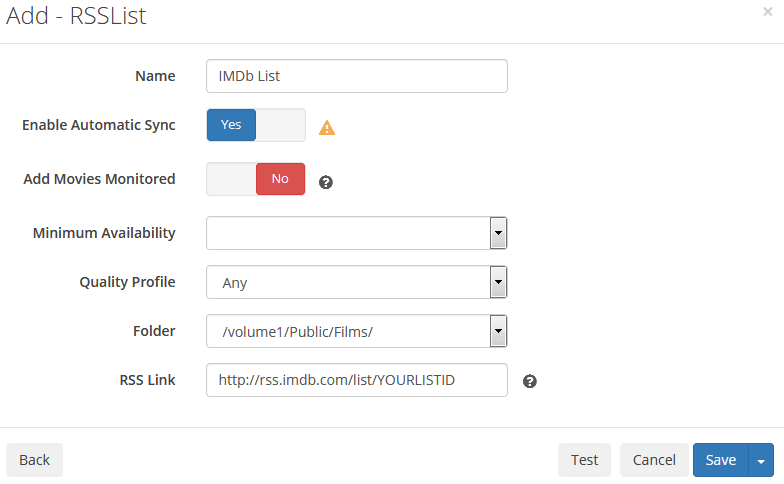Viewport: 784px width, 484px height.
Task: Click the Cancel button
Action: 654,460
